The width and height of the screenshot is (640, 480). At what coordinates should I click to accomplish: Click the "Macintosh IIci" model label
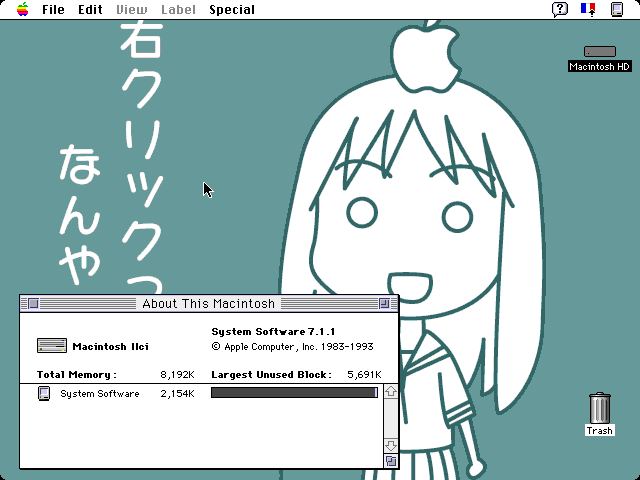click(111, 347)
